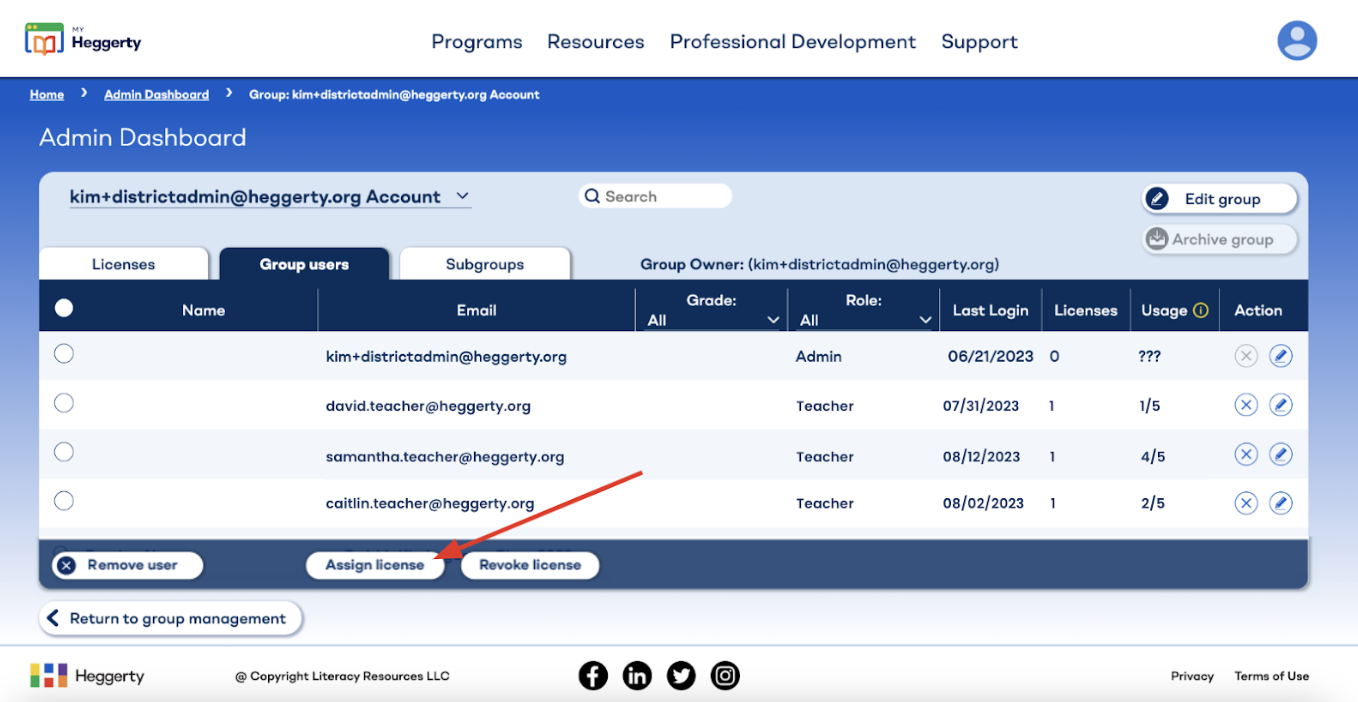
Task: Open the Role filter dropdown
Action: coord(925,317)
